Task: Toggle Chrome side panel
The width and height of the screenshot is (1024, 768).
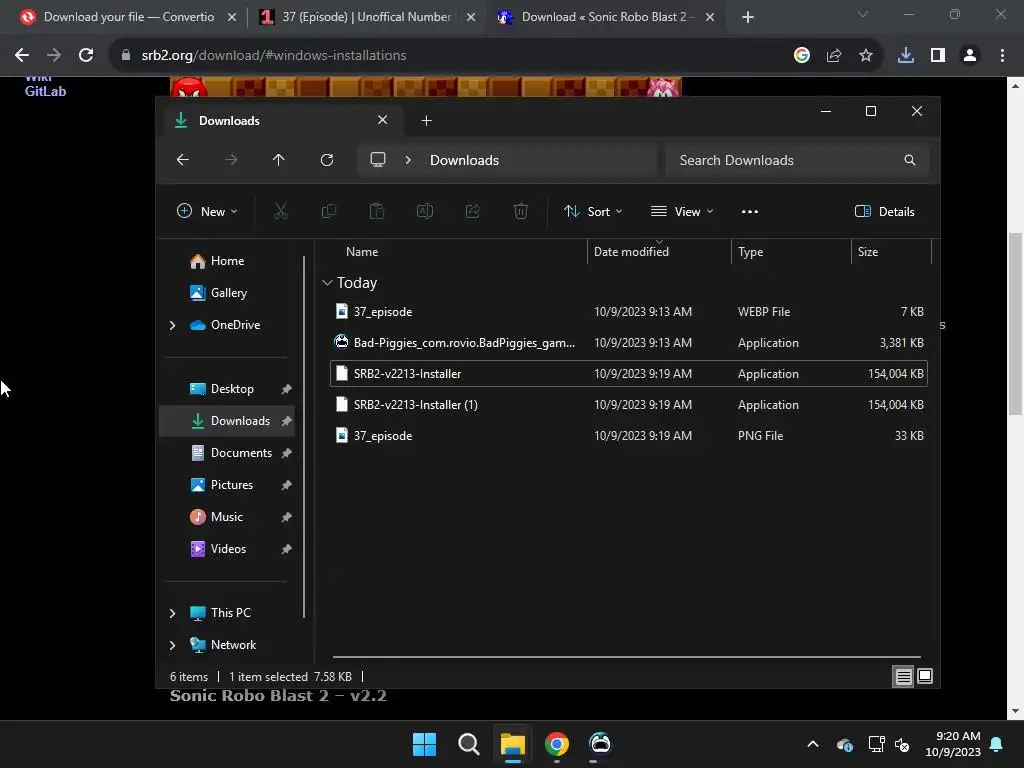Action: tap(938, 56)
